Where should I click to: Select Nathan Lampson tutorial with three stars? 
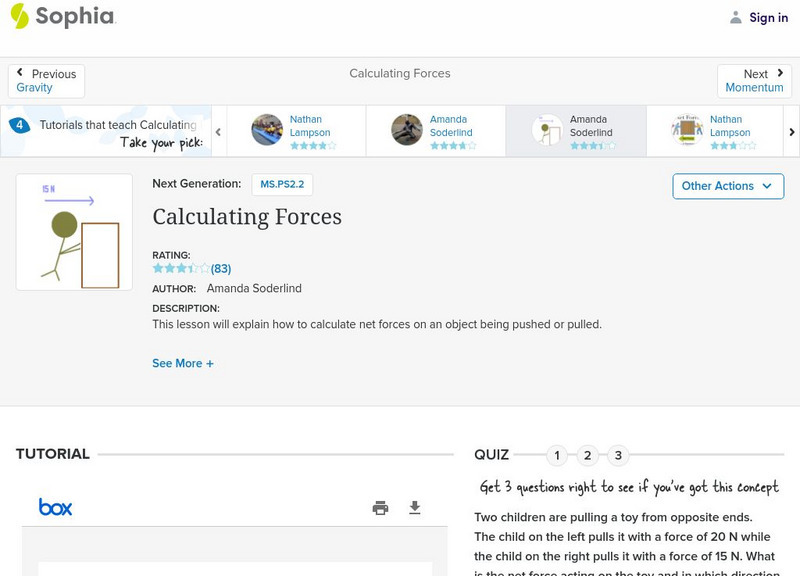click(715, 132)
